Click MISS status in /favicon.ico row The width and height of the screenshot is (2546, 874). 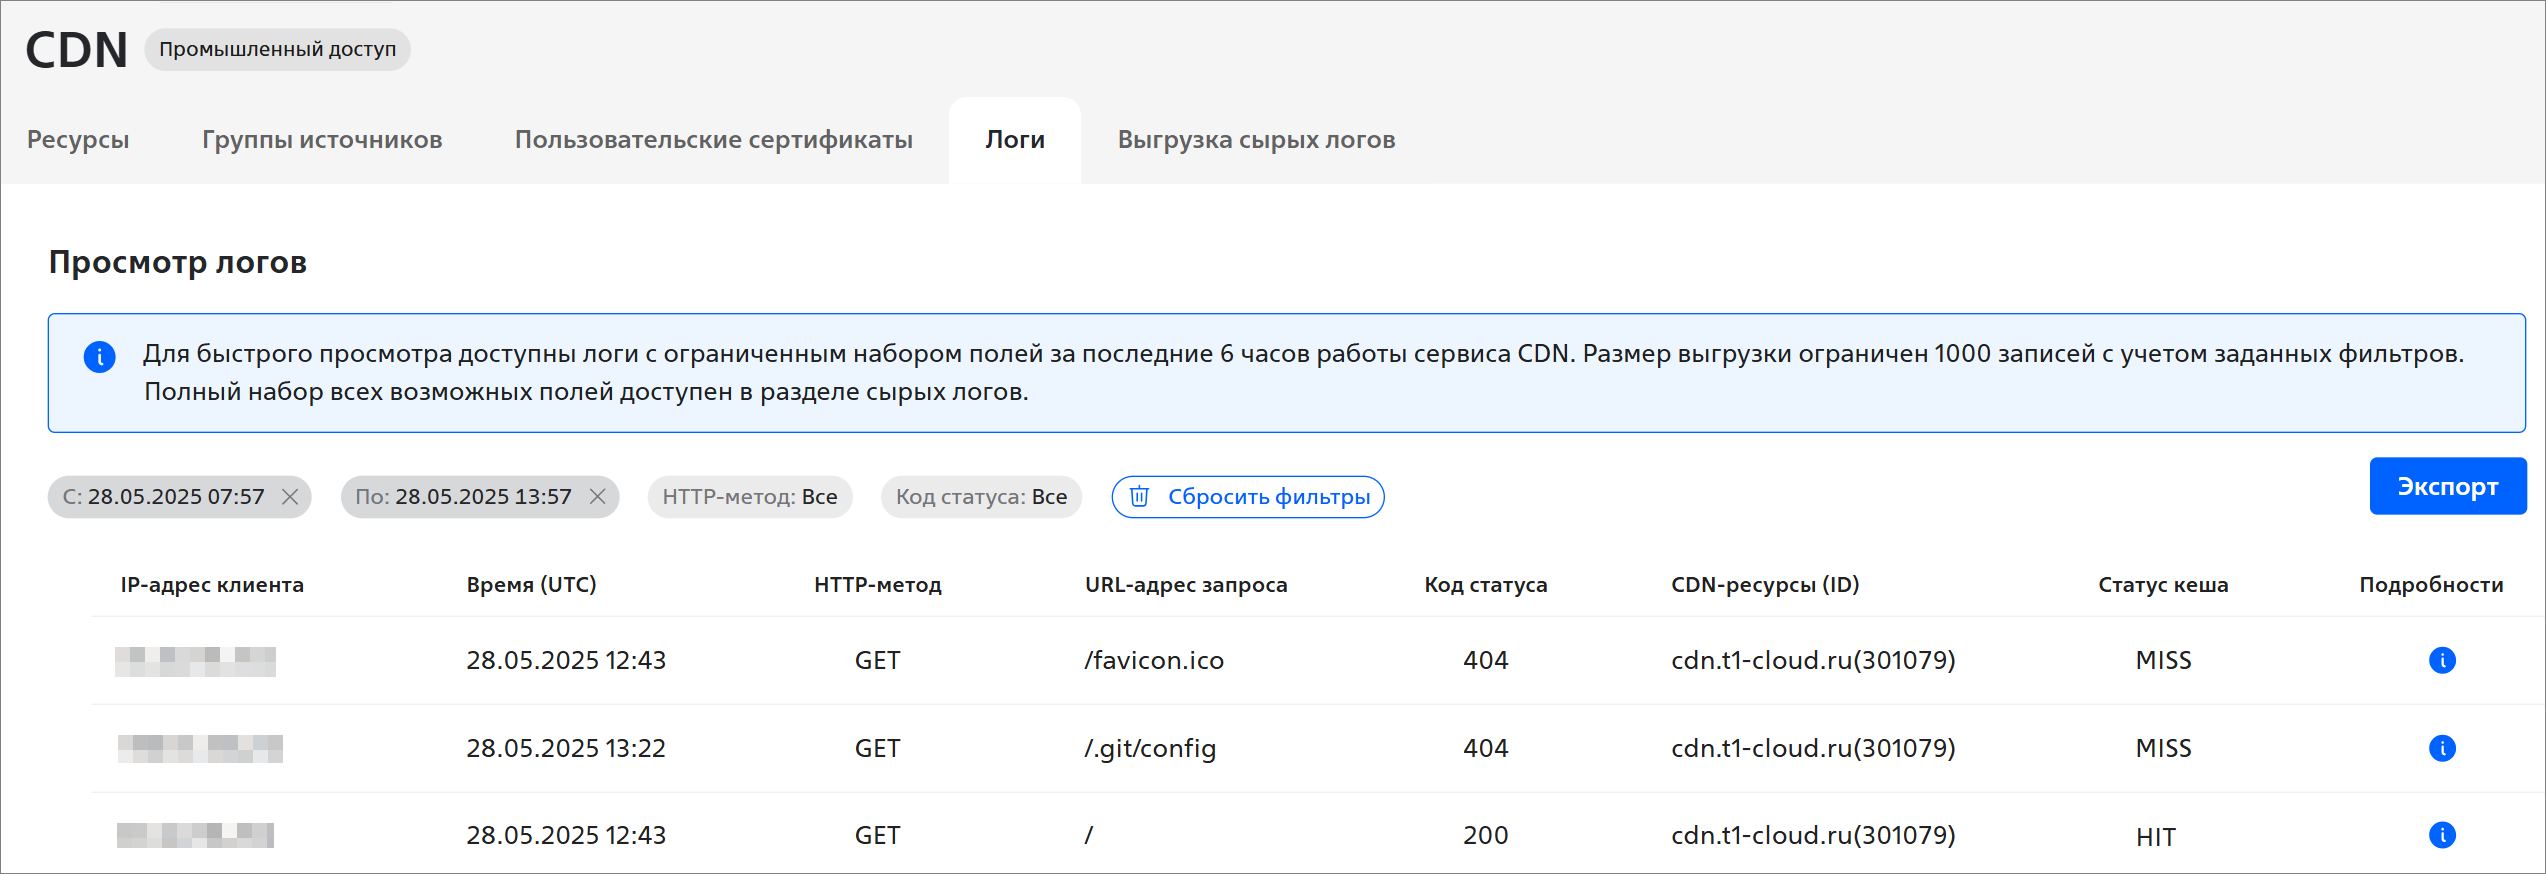(2163, 660)
